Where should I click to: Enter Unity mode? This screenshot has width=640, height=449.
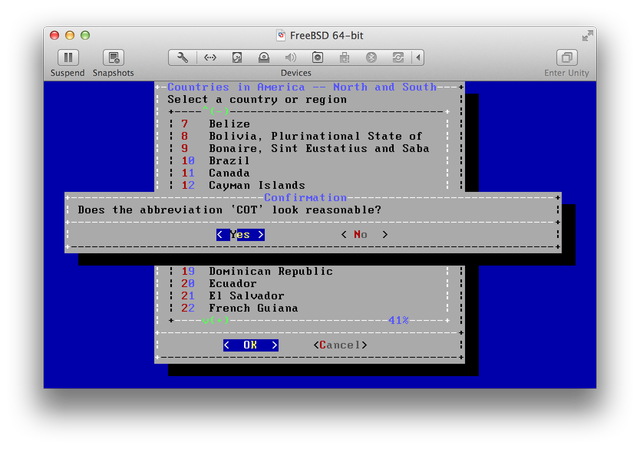point(567,58)
